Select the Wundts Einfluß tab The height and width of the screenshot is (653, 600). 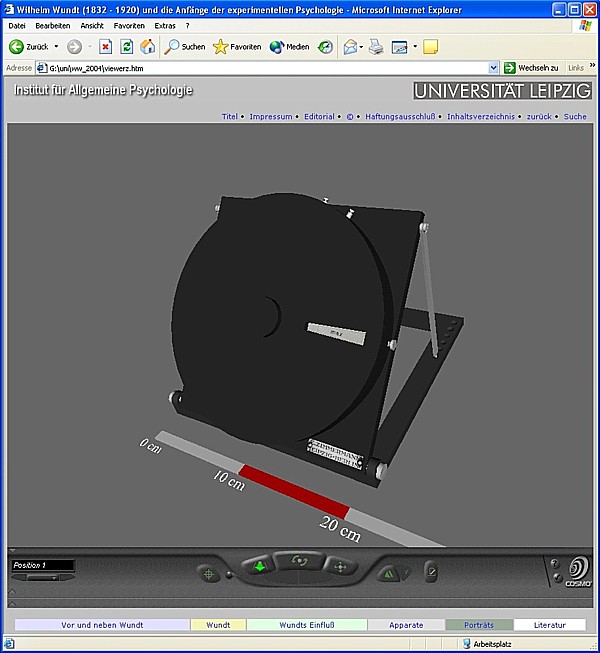pyautogui.click(x=307, y=625)
